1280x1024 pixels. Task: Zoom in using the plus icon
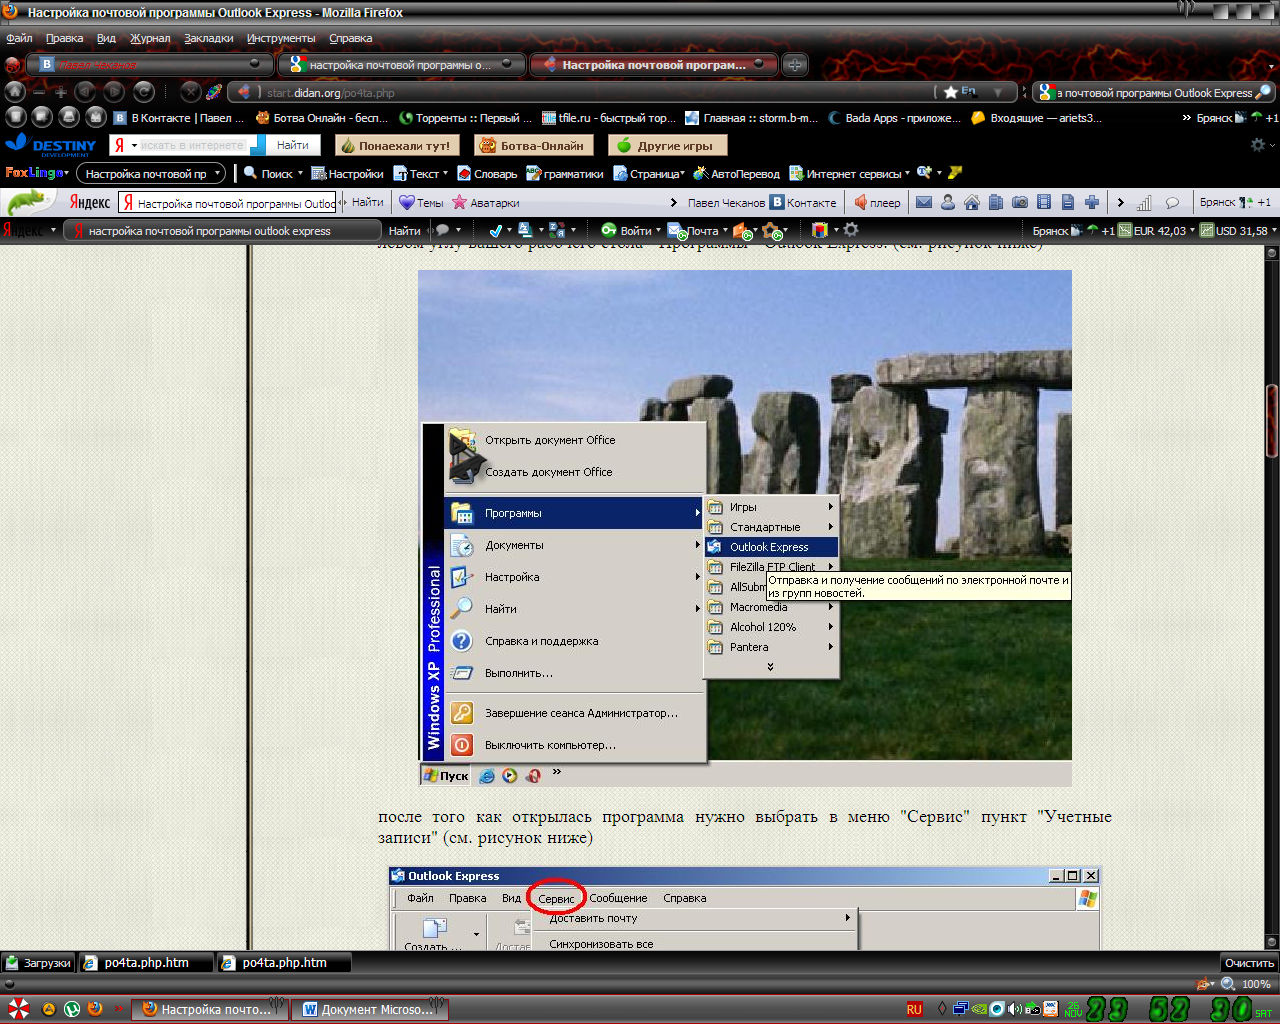61,92
